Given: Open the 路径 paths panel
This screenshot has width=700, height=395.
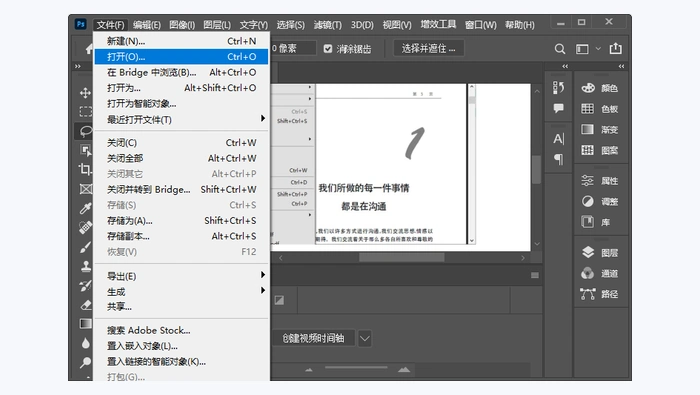Looking at the screenshot, I should (x=600, y=294).
